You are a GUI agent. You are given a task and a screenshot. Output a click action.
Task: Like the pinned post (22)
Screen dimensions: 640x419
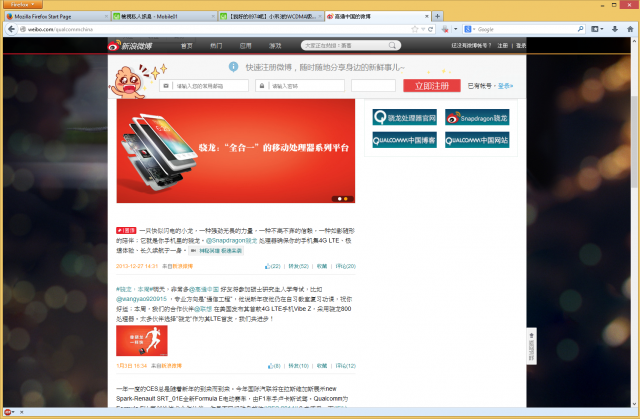273,266
